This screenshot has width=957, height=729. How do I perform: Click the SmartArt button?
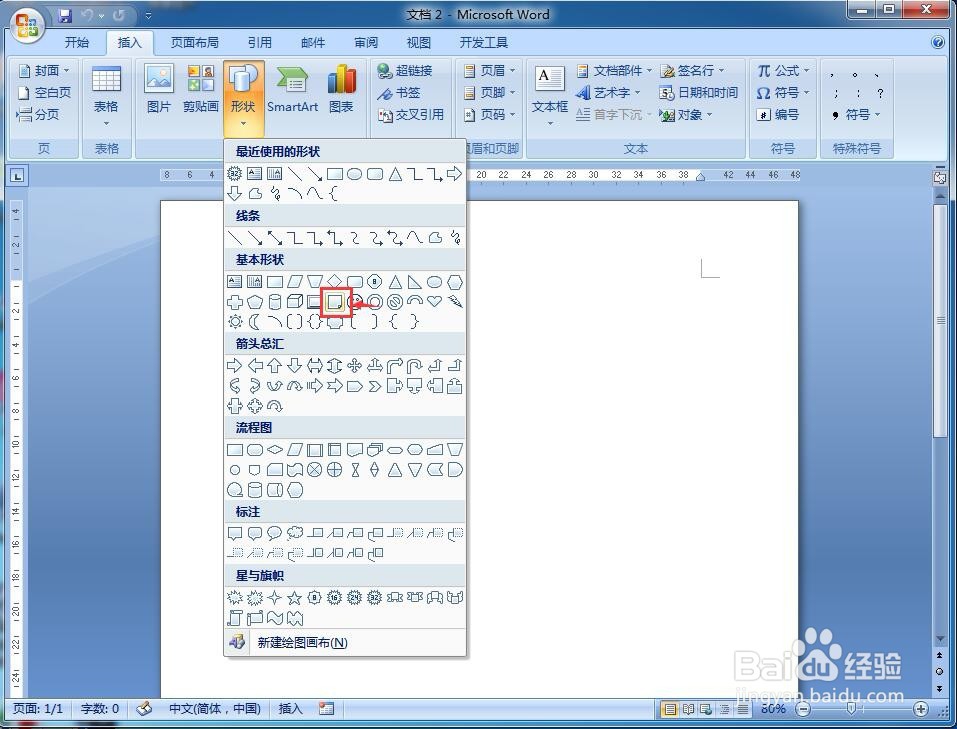coord(292,90)
